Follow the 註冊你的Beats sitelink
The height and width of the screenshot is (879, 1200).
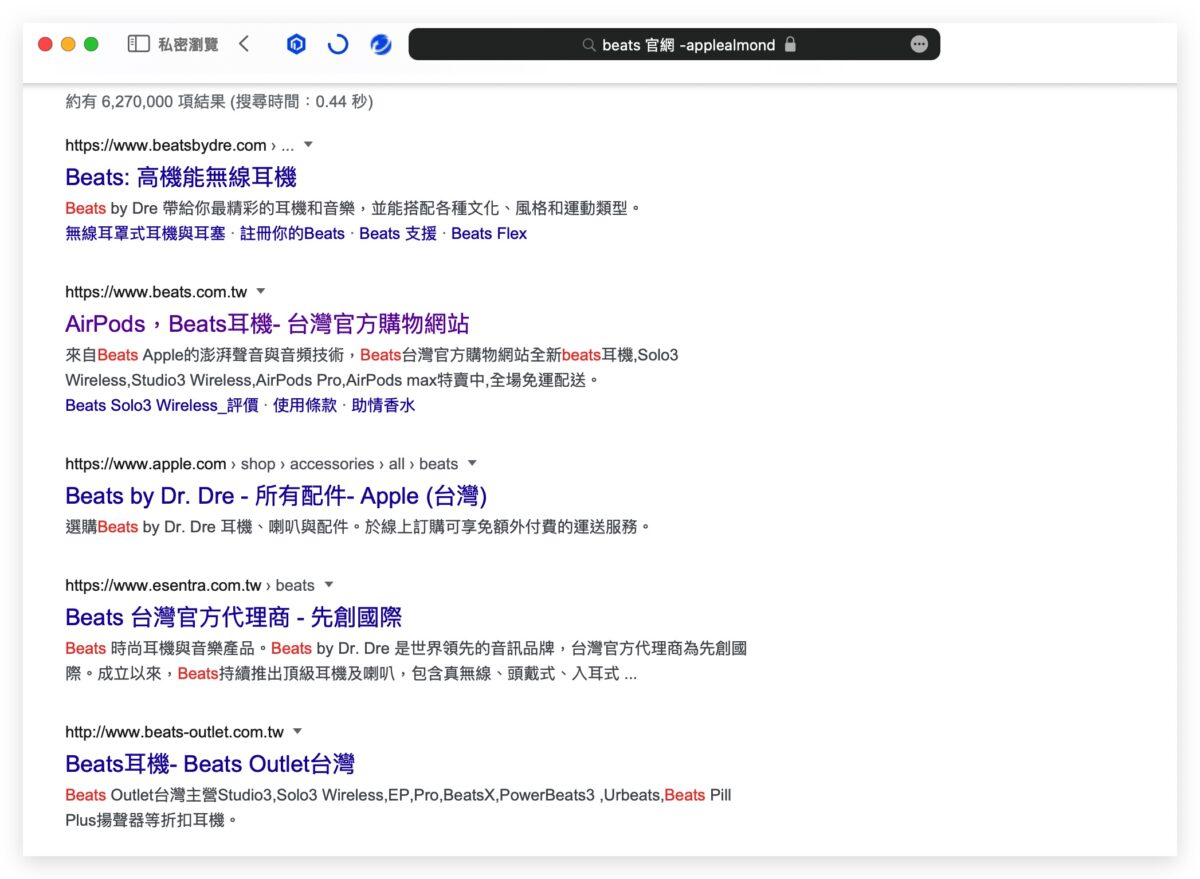pos(292,234)
